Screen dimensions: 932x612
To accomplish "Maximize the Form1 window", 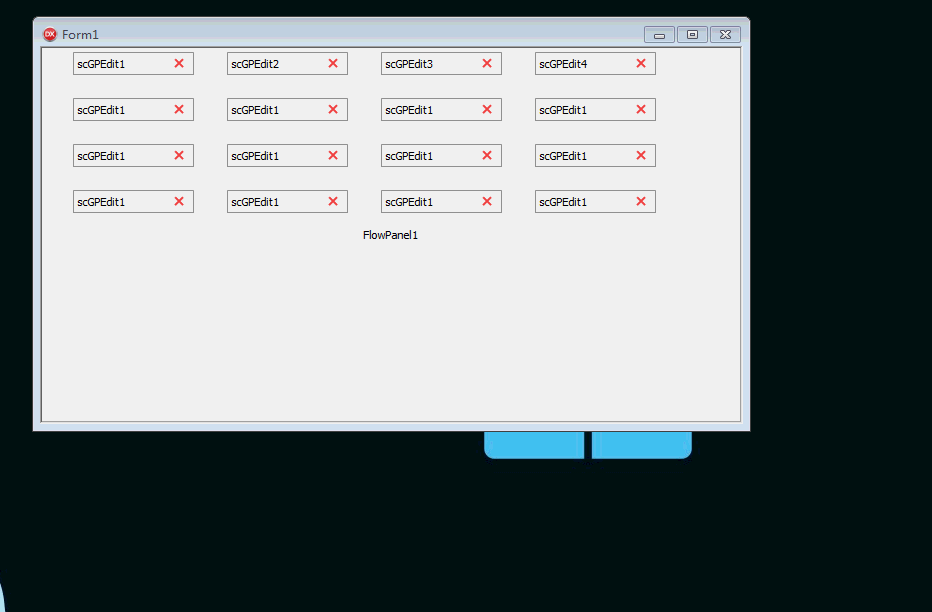I will pos(692,35).
